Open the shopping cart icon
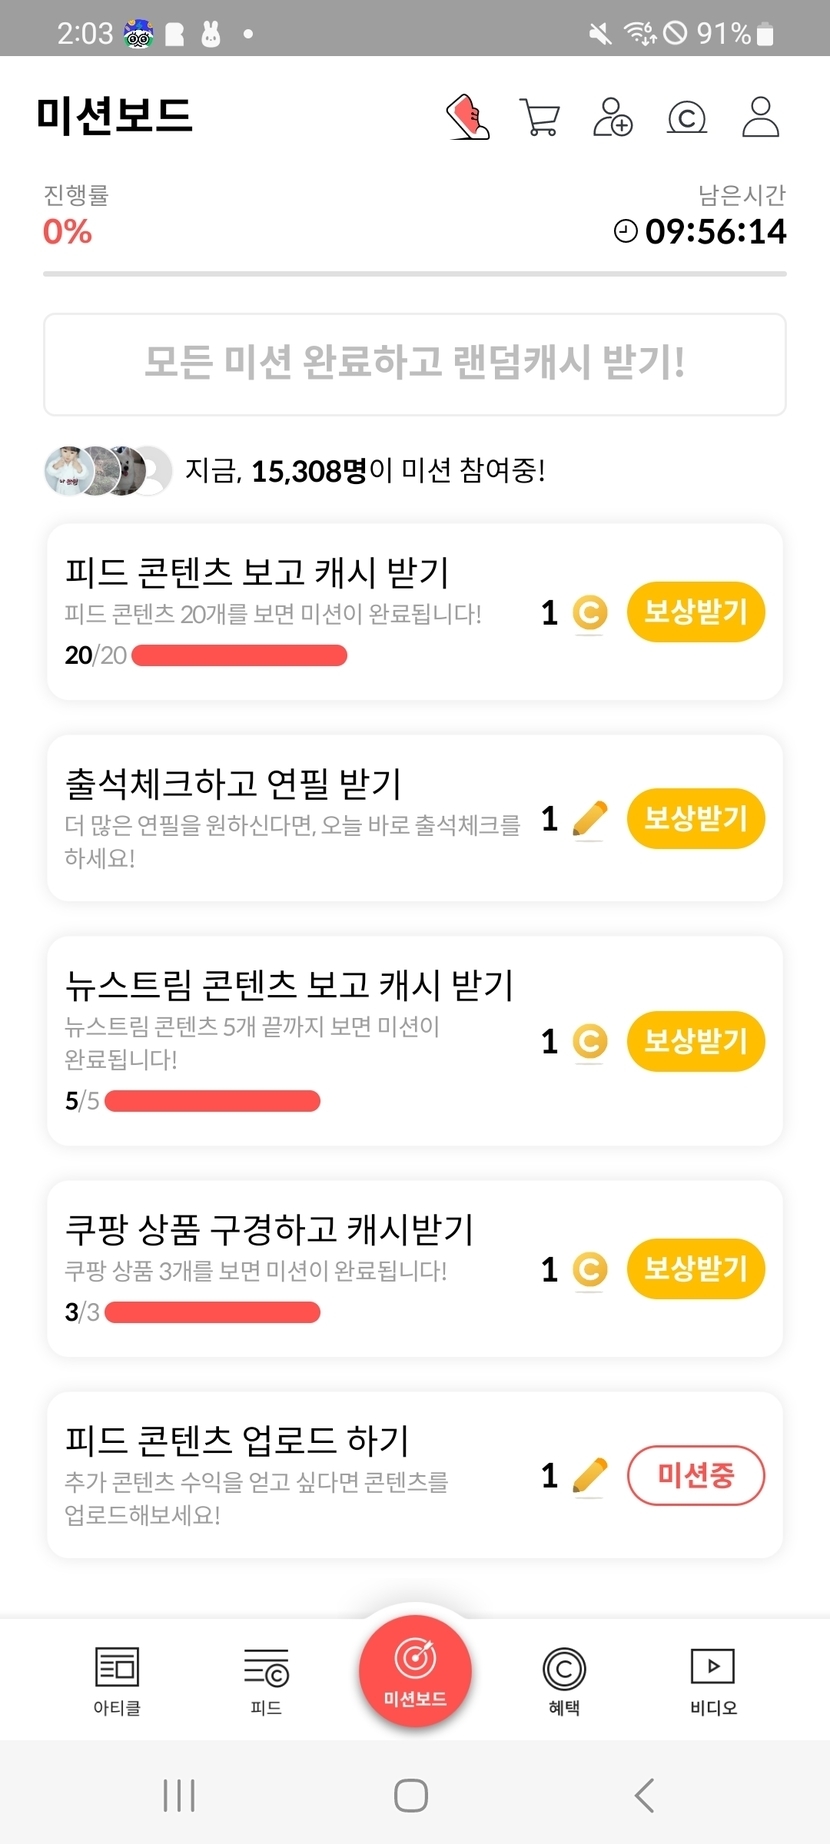 point(540,118)
